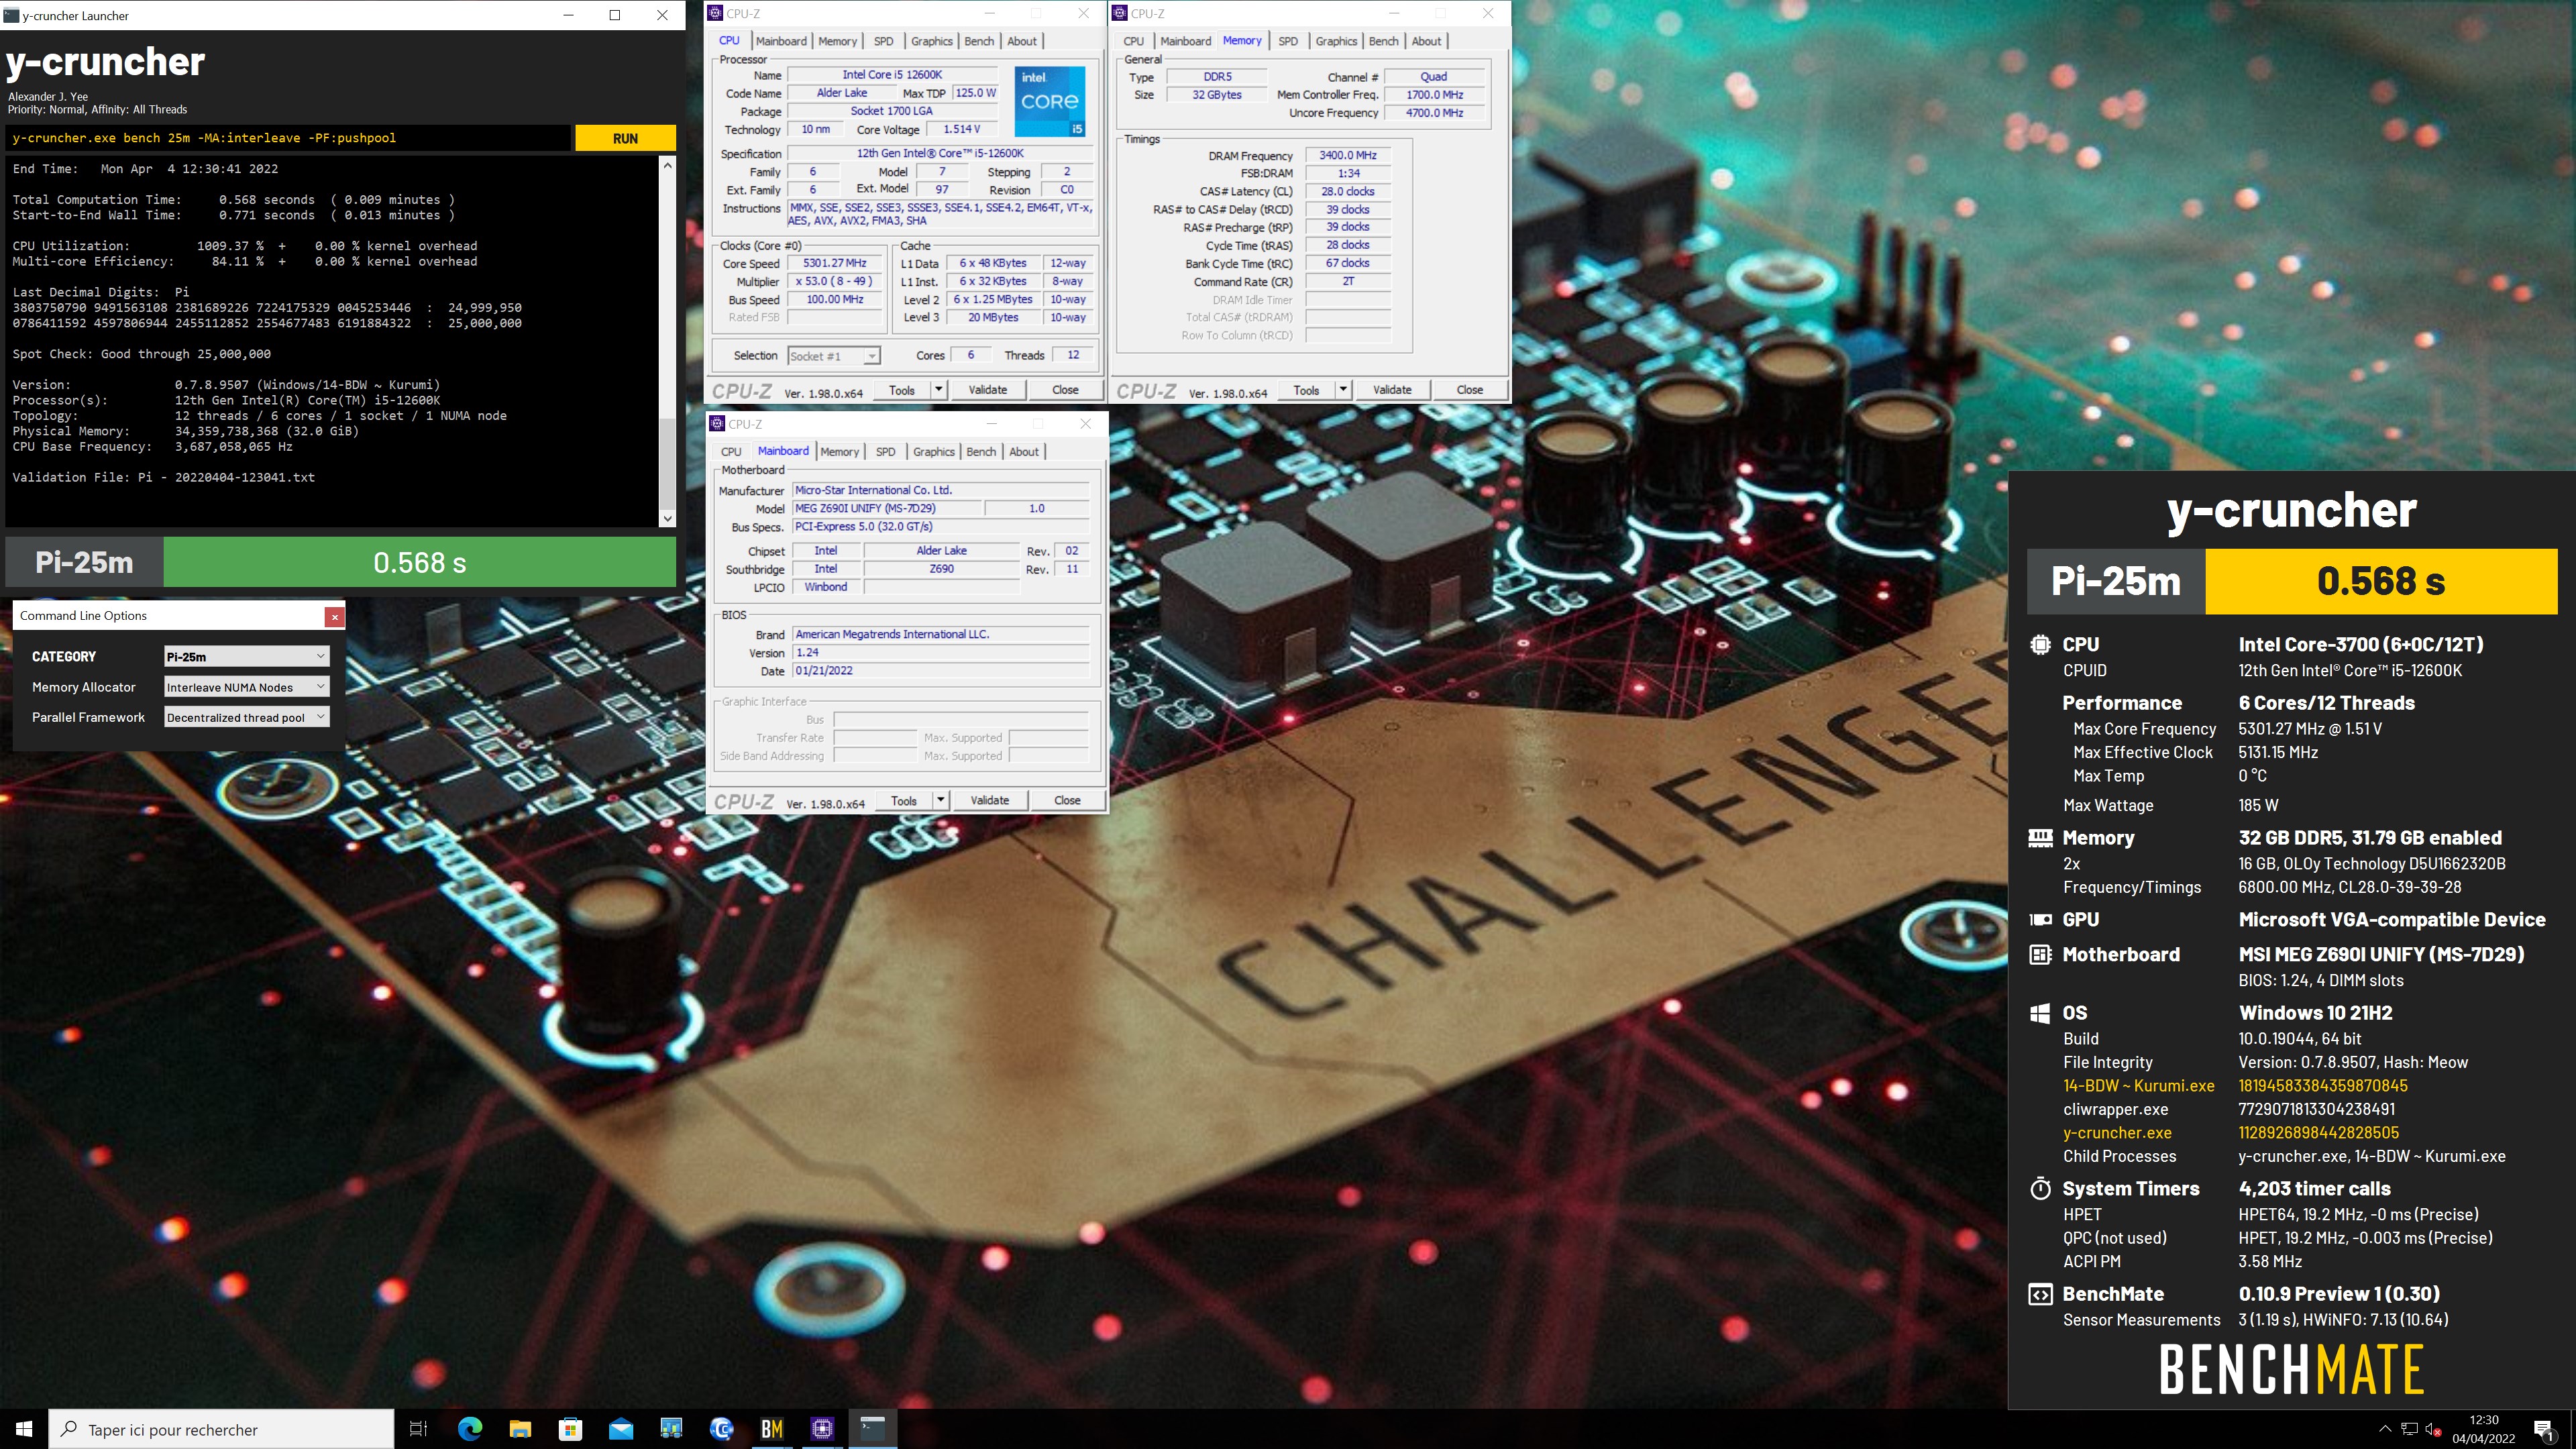This screenshot has width=2576, height=1449.
Task: Click Validate in CPU-Z CPU window
Action: pyautogui.click(x=988, y=390)
